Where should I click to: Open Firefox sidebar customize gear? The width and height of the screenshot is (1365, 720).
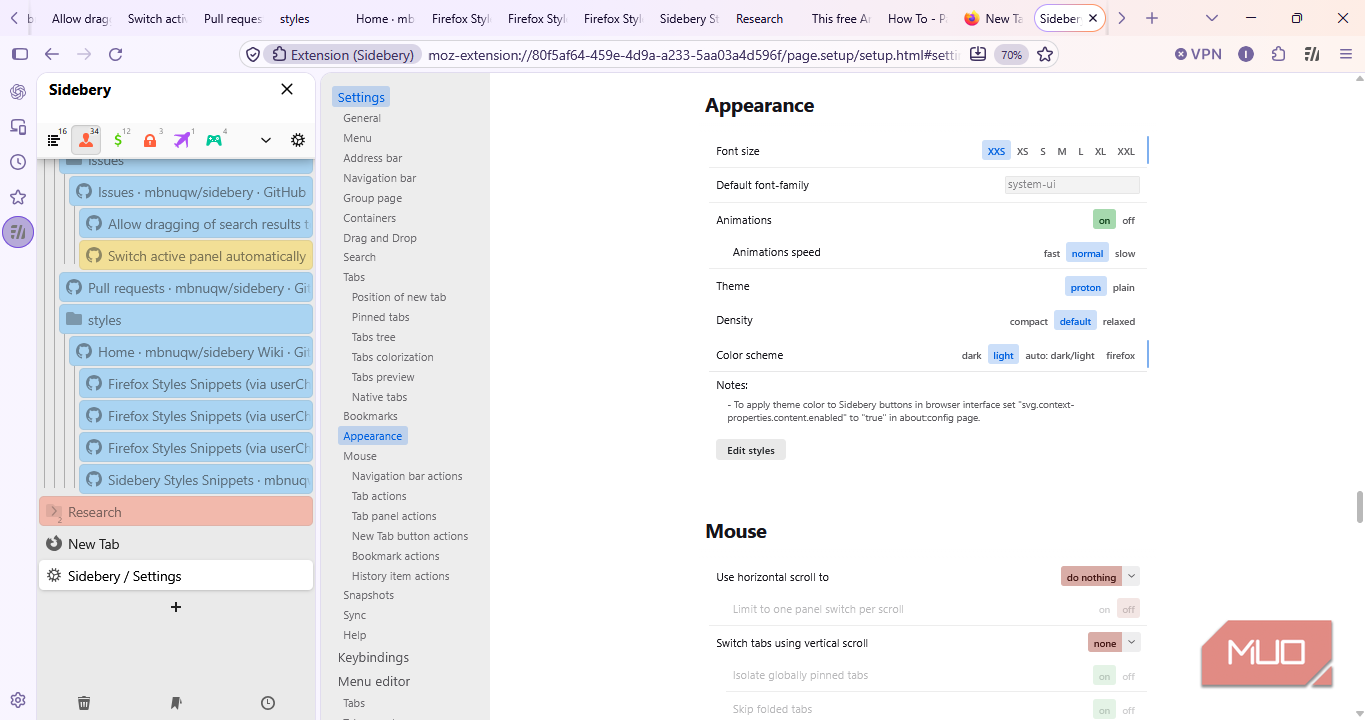[18, 700]
